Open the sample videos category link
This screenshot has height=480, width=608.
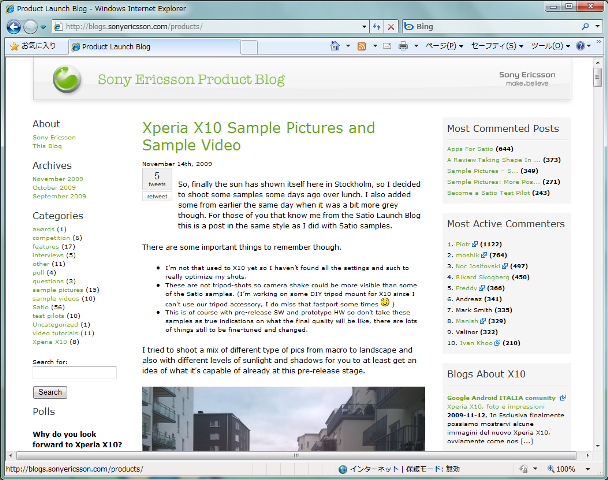[56, 299]
